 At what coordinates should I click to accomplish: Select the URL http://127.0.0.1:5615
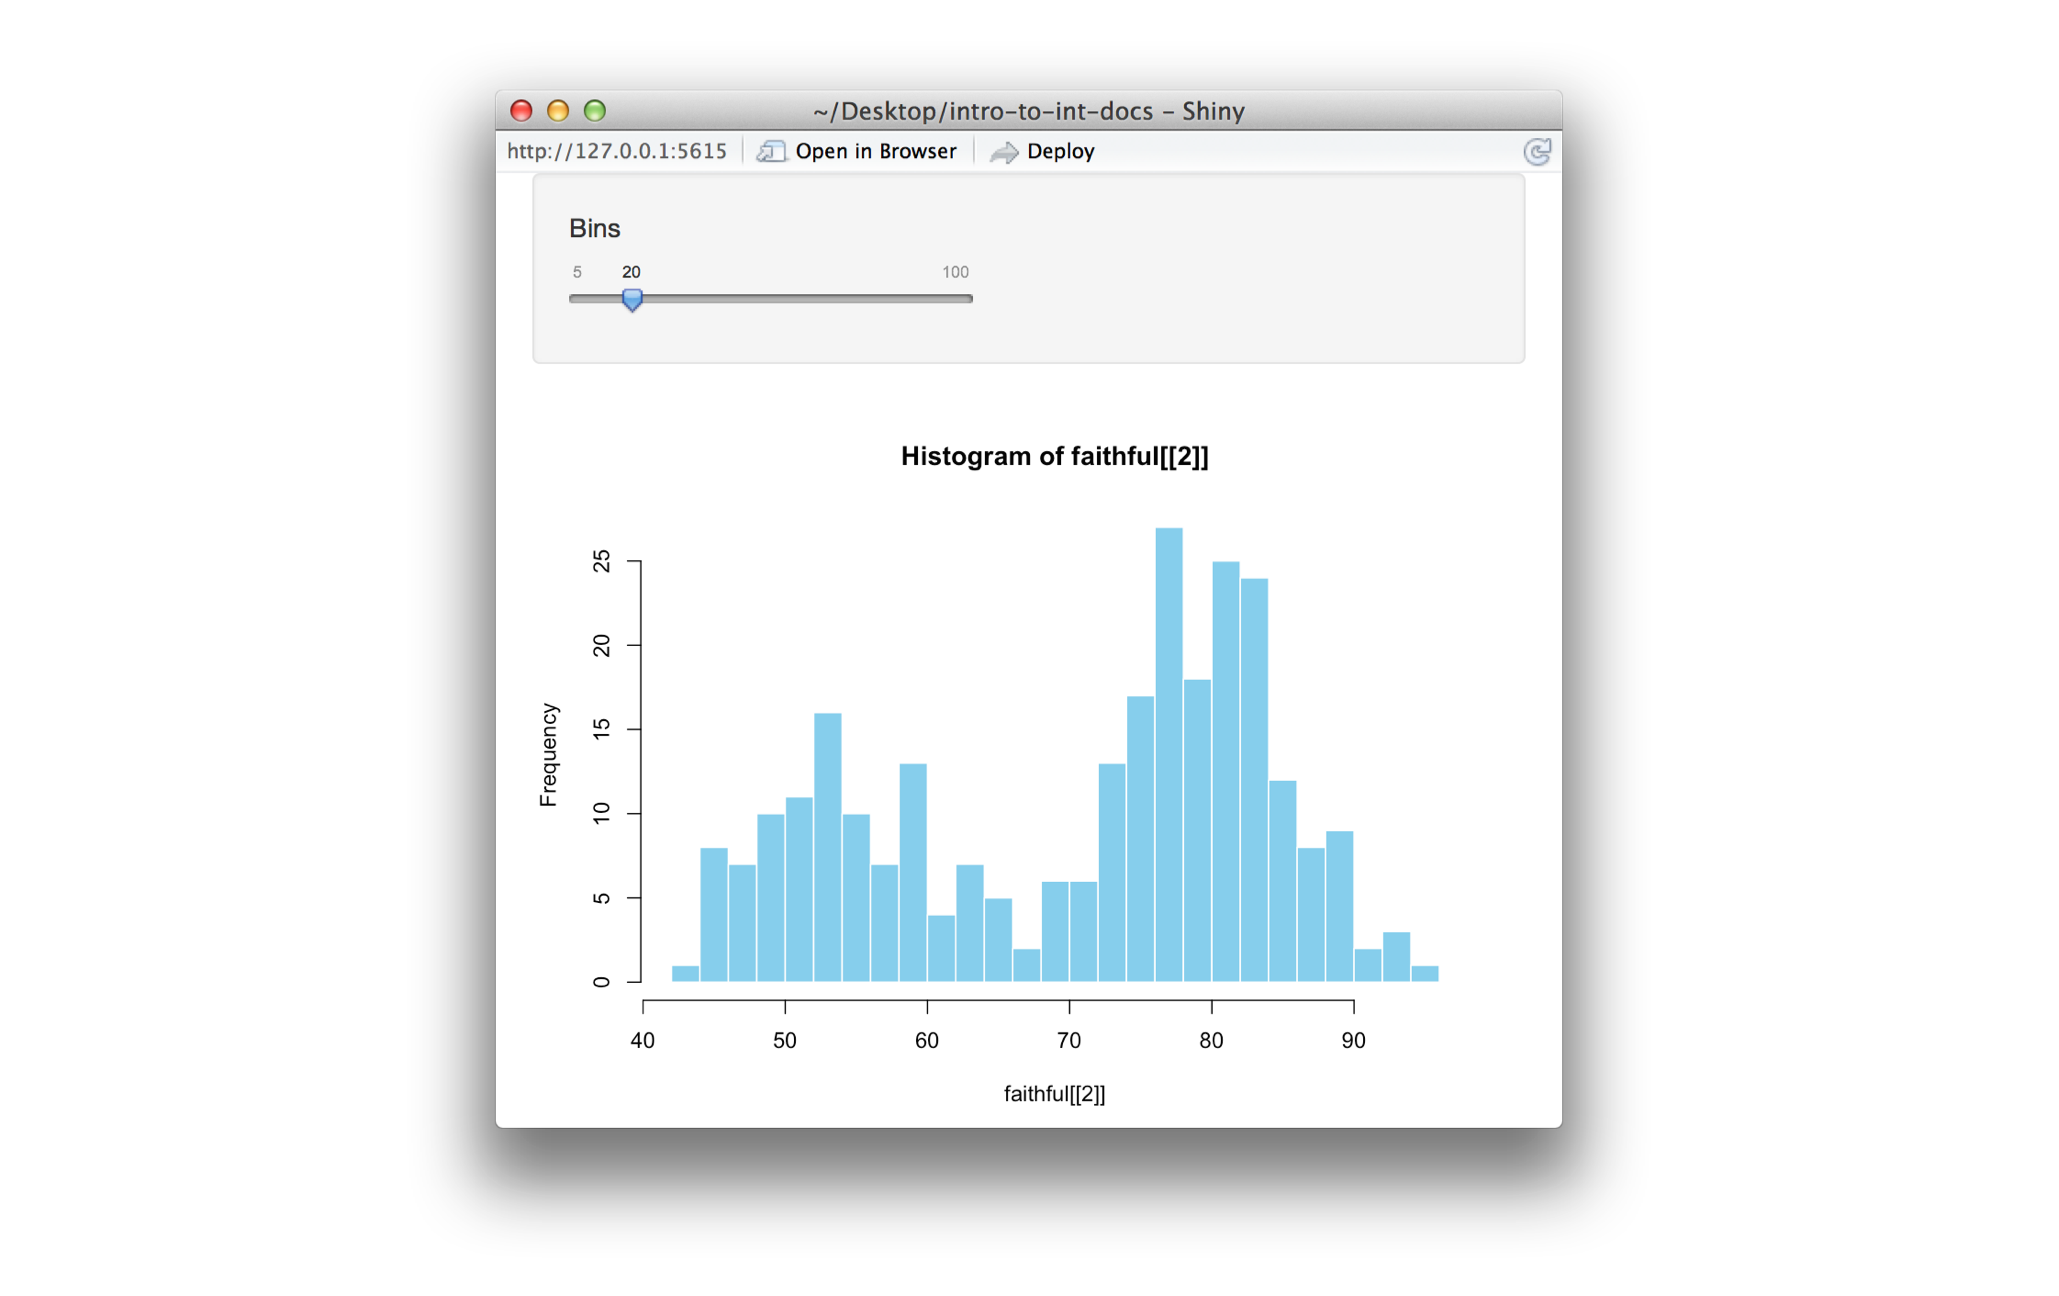tap(616, 151)
